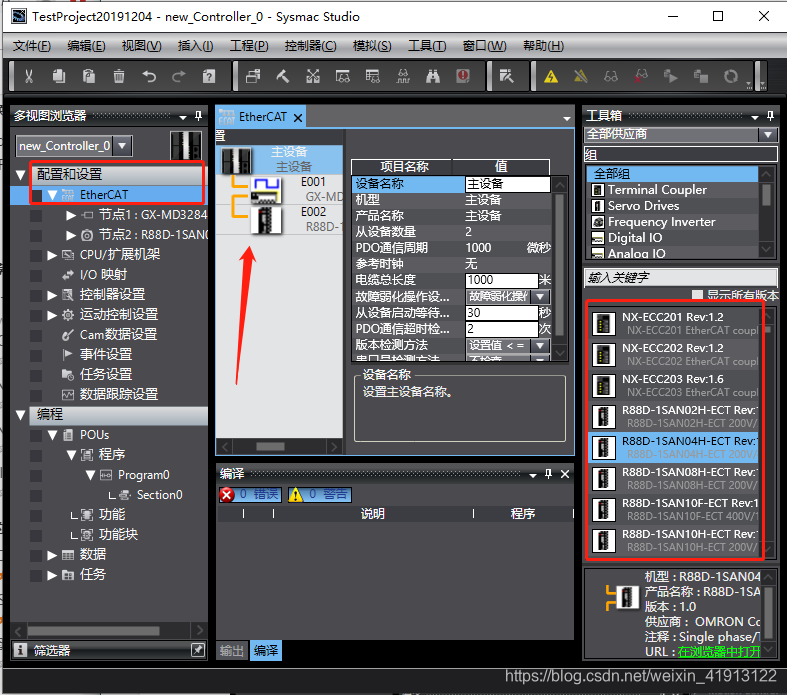Select Servo Drives group in toolbox

(673, 206)
